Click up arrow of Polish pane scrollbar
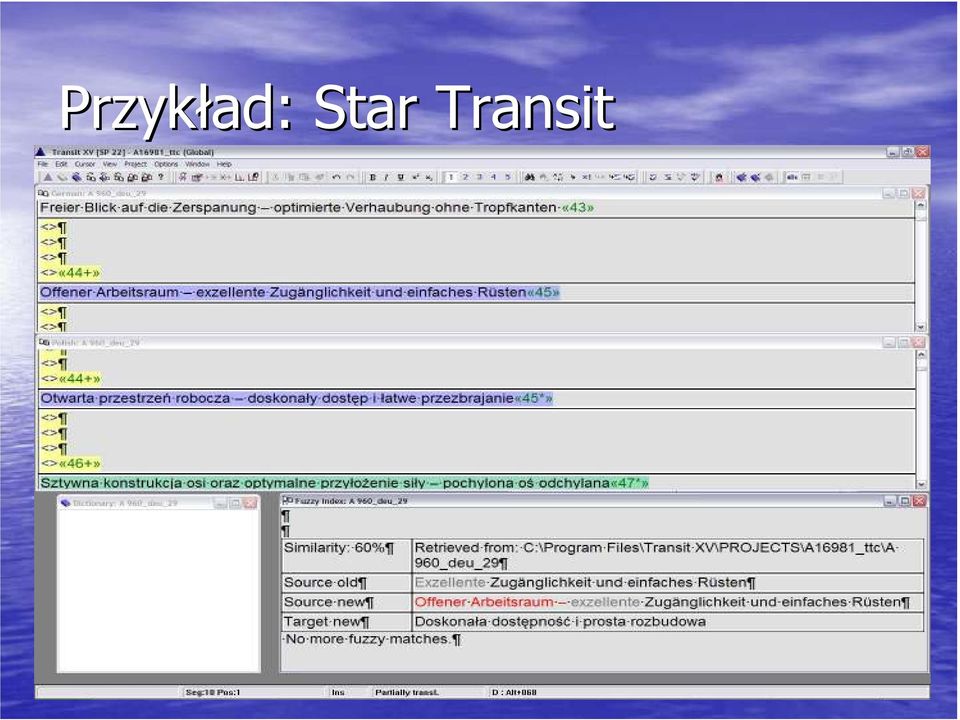This screenshot has height=720, width=960. (921, 354)
